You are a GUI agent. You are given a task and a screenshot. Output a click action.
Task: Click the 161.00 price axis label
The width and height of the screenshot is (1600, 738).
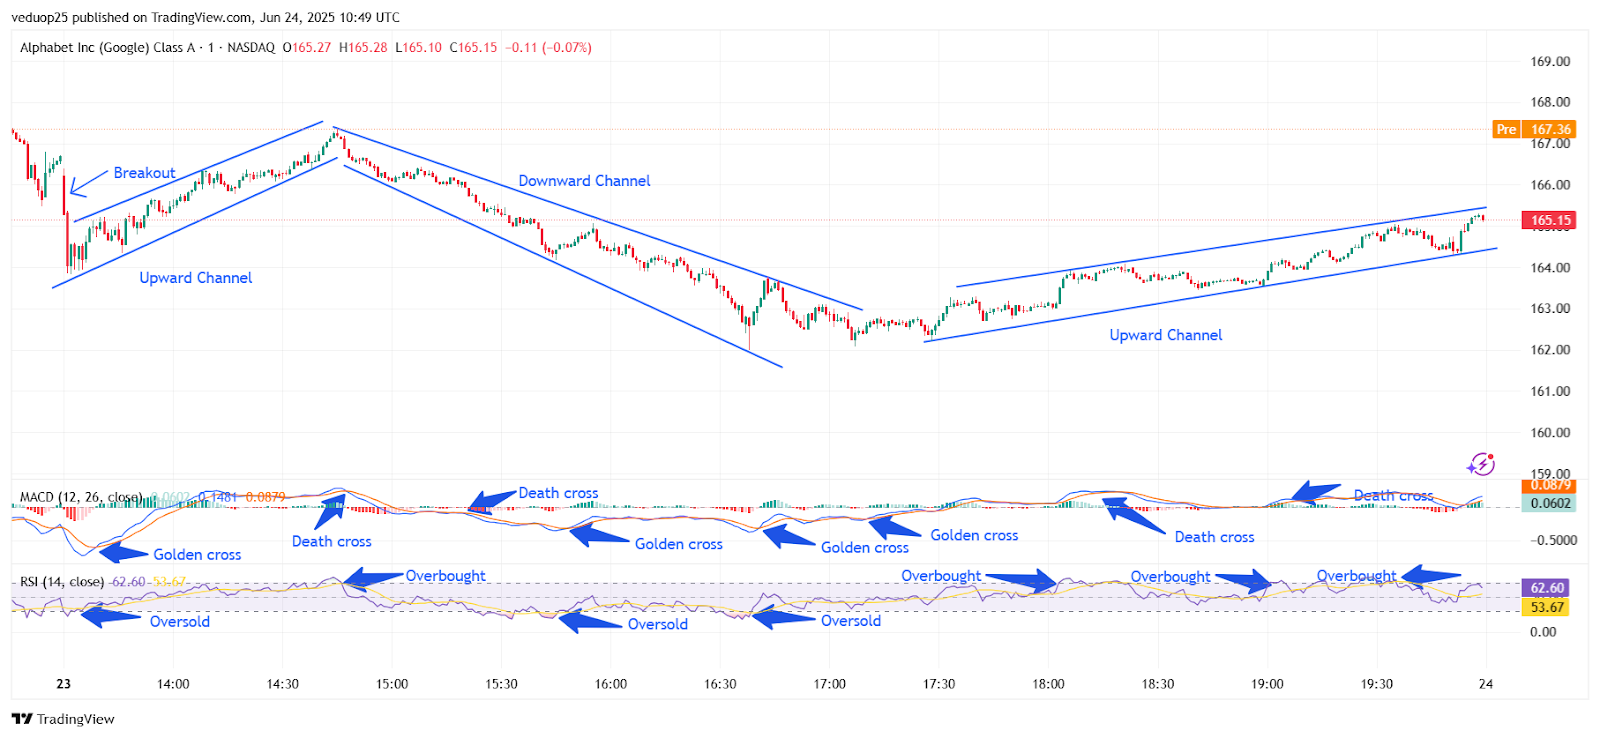[1550, 391]
